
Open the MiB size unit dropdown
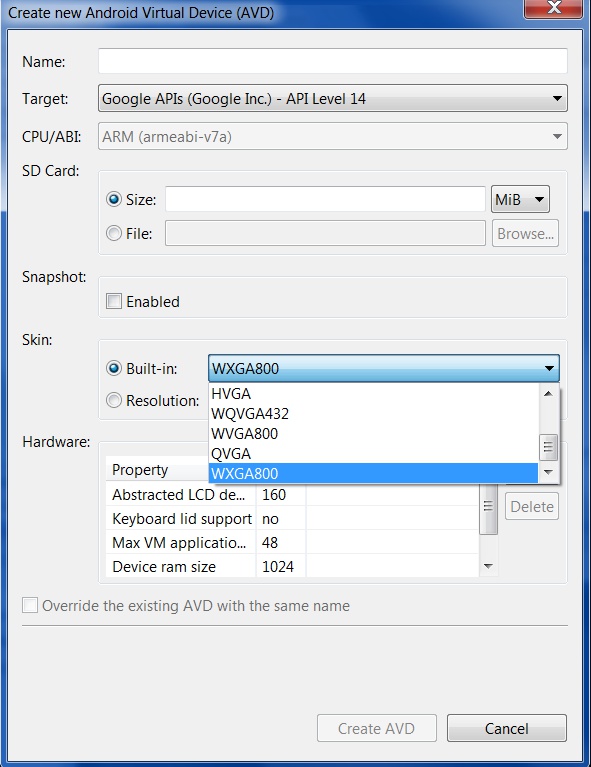point(520,199)
